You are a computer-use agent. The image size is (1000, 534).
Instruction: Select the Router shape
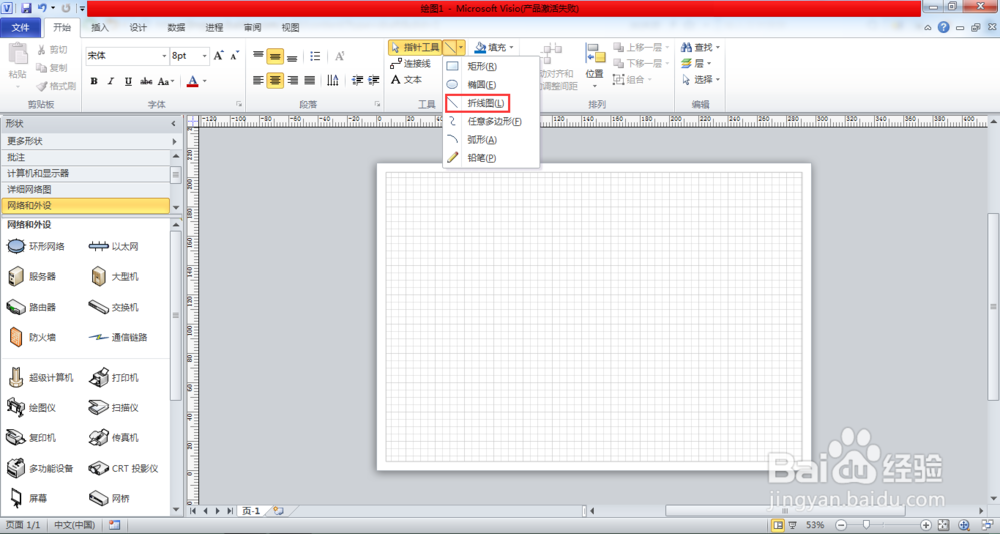(32, 307)
